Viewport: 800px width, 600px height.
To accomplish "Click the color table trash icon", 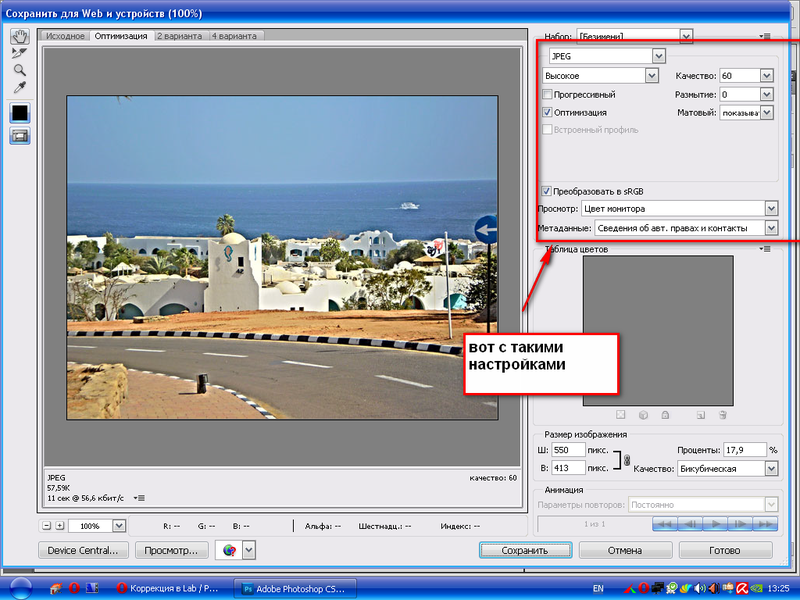I will [722, 415].
